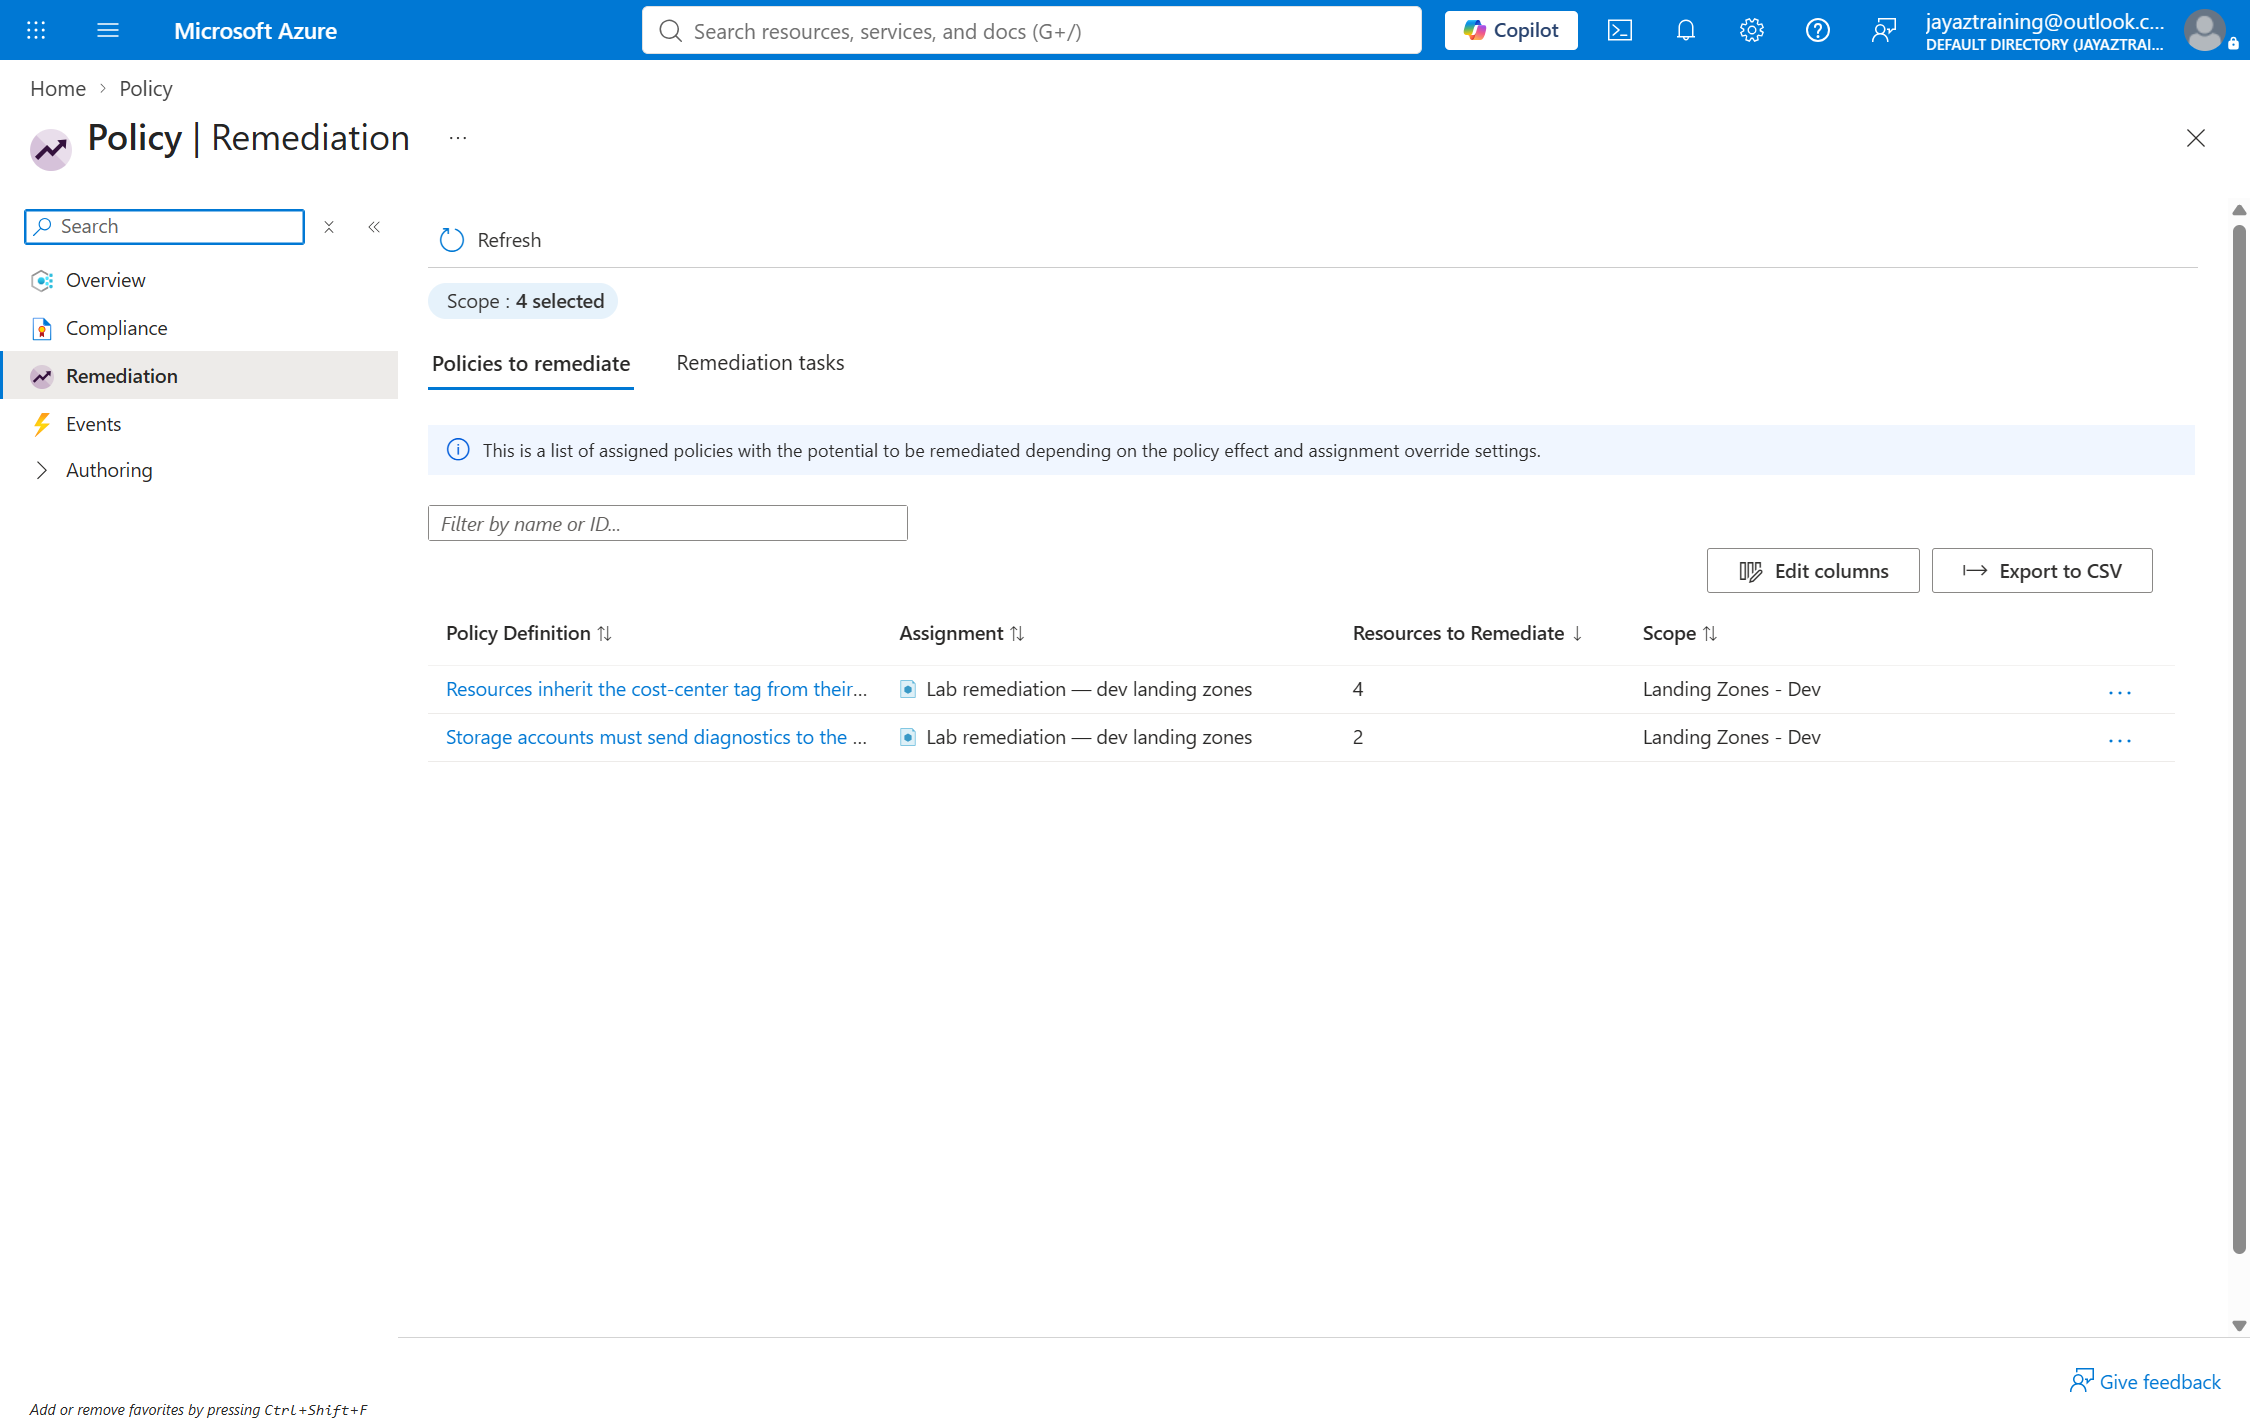Image resolution: width=2250 pixels, height=1425 pixels.
Task: Click assignment icon in cost-center tag row
Action: pyautogui.click(x=908, y=689)
